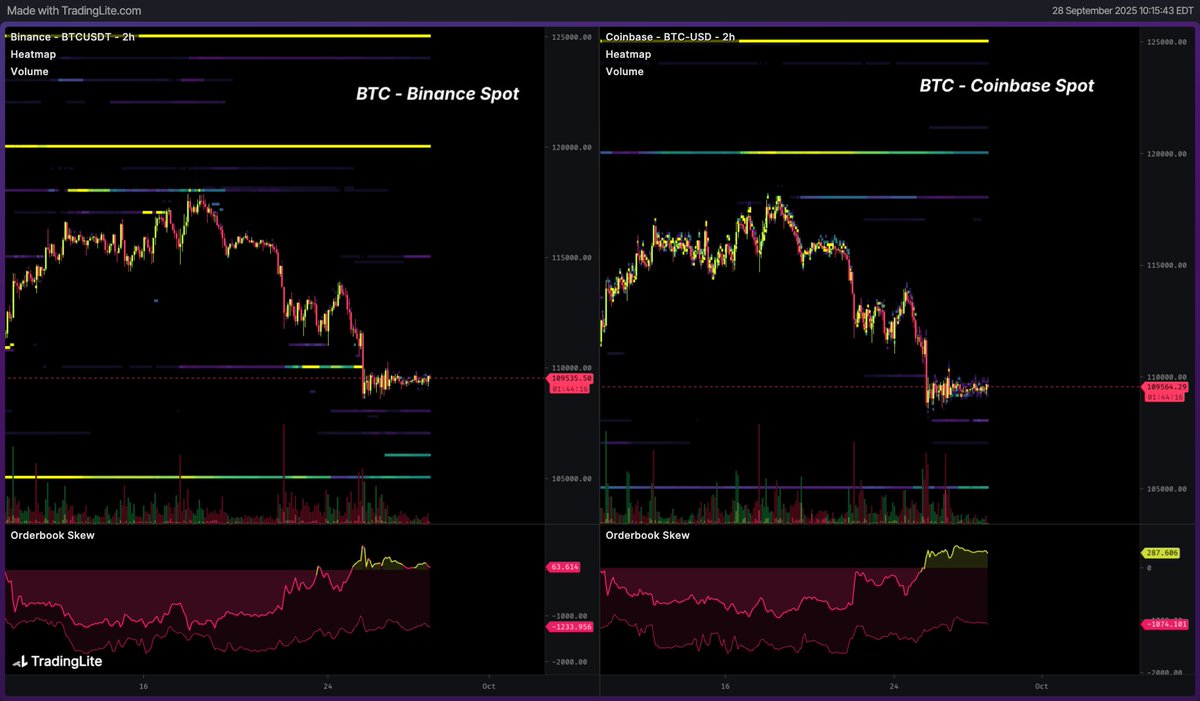Screen dimensions: 1200x701
Task: Click the 63.614 skew value tag
Action: (564, 567)
